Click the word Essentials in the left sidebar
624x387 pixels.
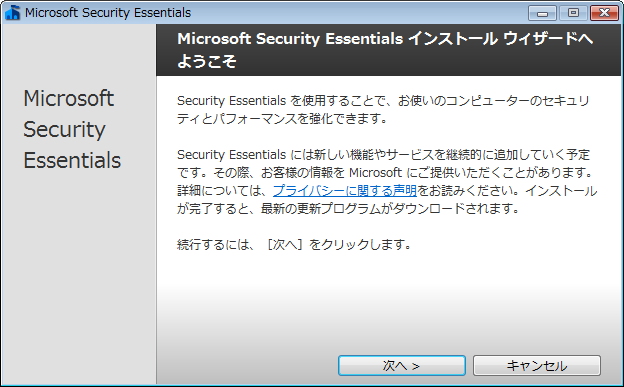pyautogui.click(x=72, y=160)
